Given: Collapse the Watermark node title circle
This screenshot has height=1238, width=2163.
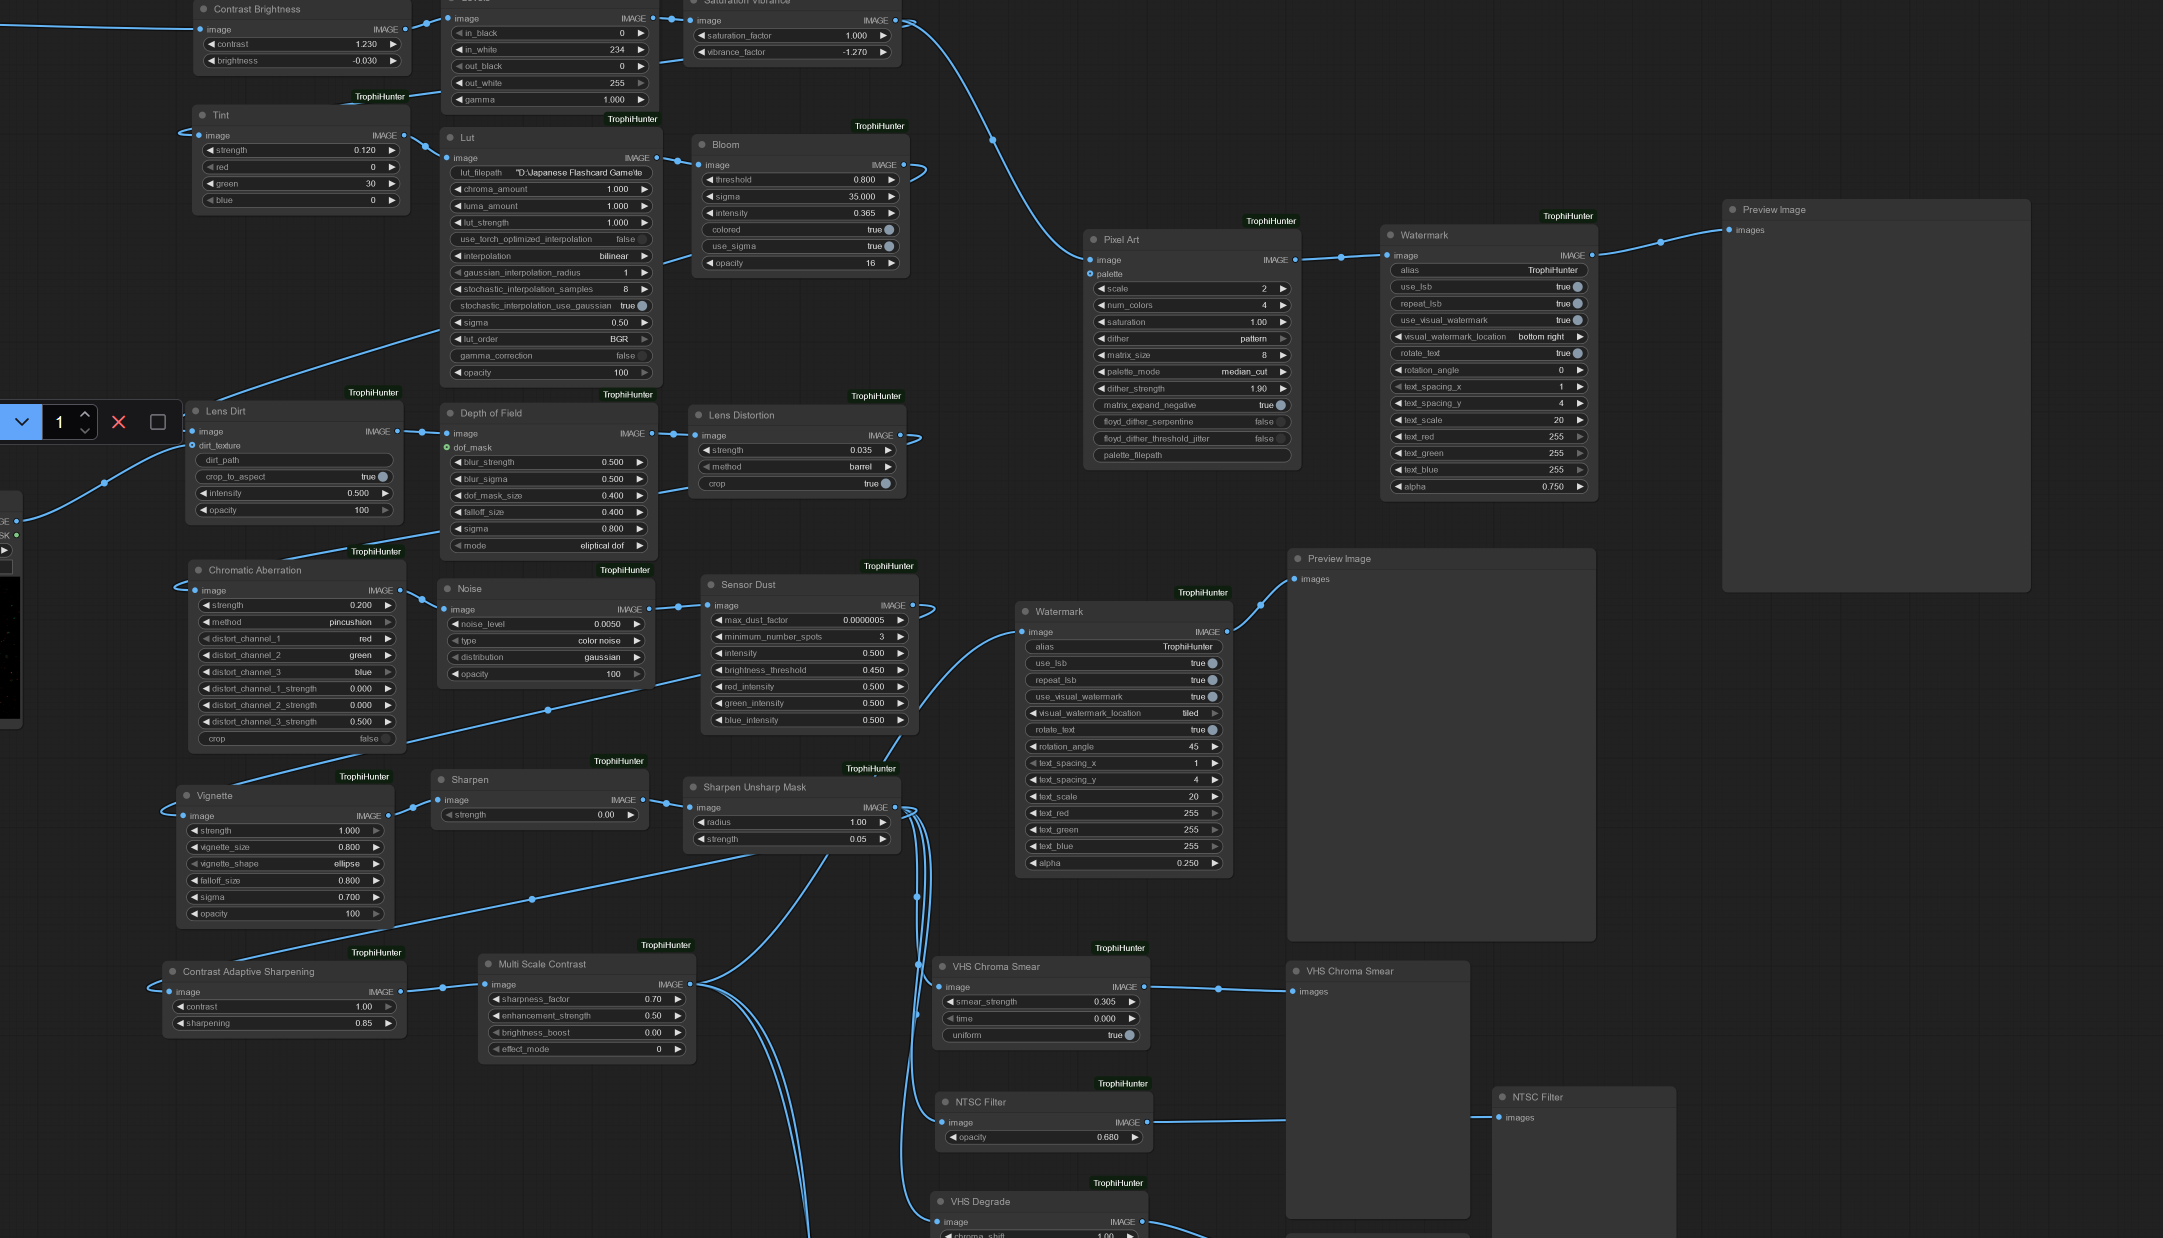Looking at the screenshot, I should pyautogui.click(x=1391, y=234).
